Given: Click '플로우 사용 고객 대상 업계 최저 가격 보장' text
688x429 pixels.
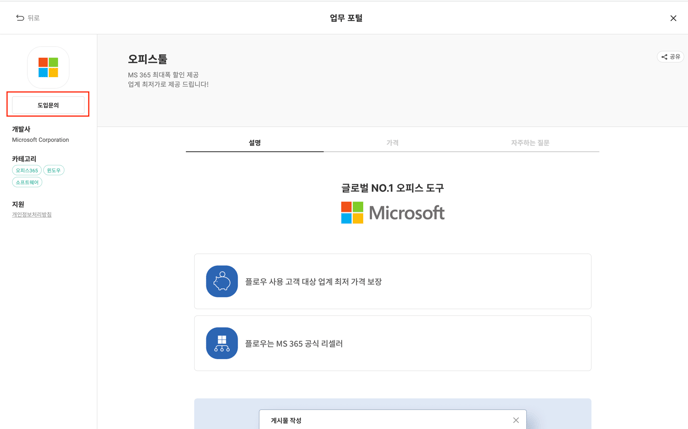Looking at the screenshot, I should click(x=313, y=282).
